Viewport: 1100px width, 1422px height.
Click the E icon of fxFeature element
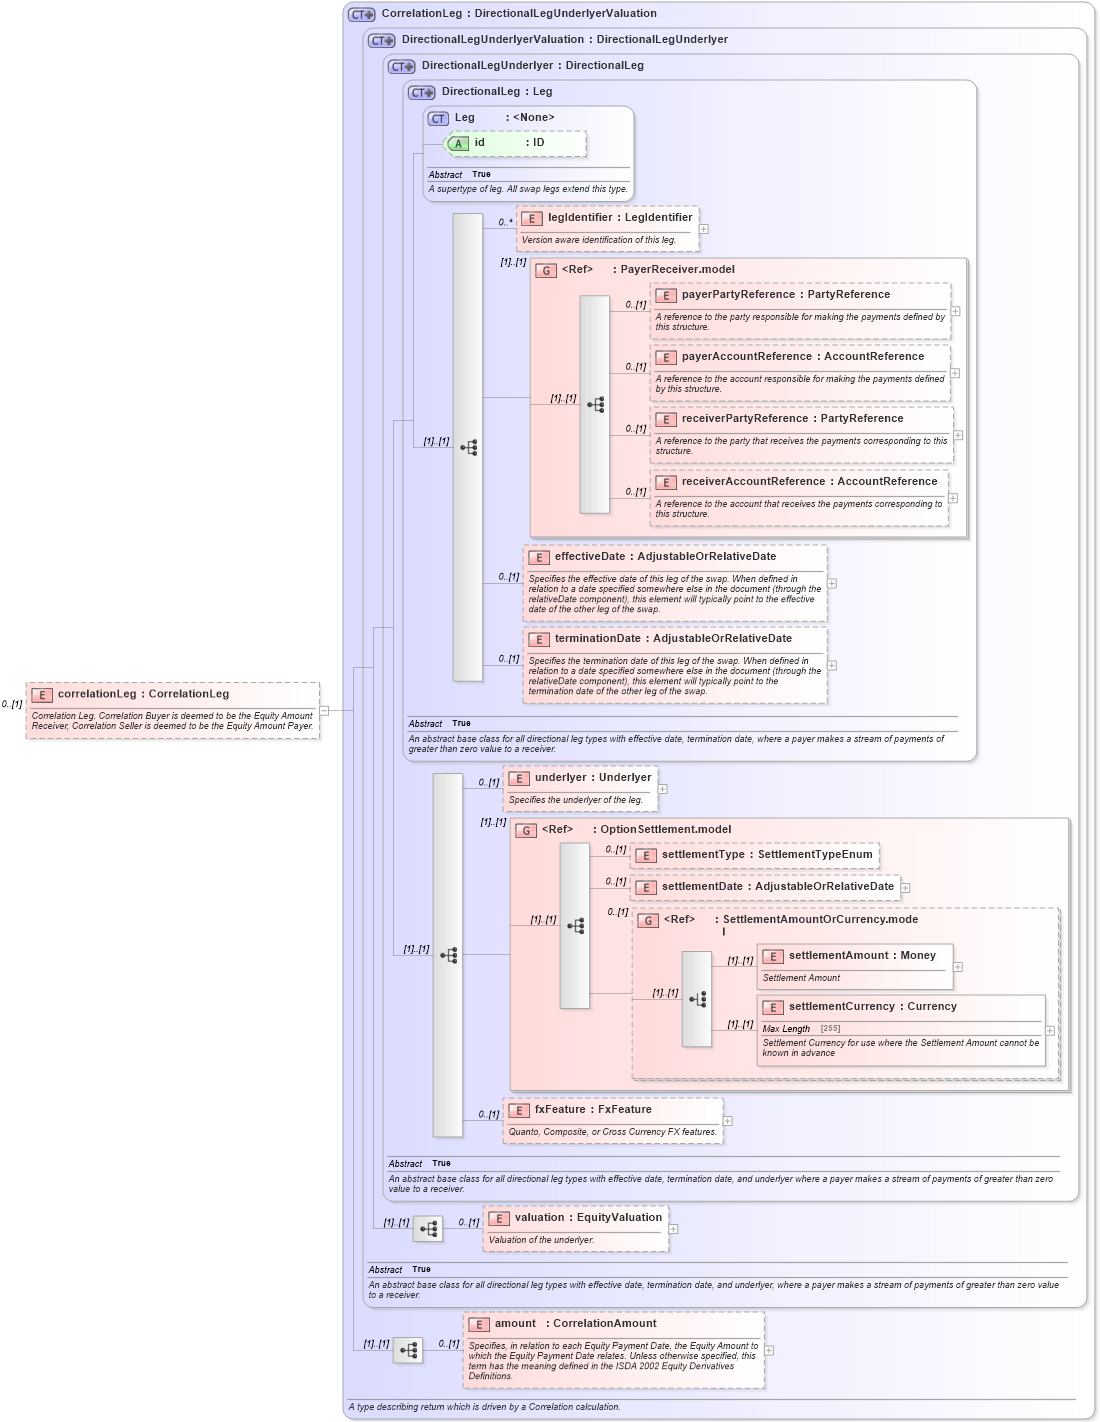point(518,1110)
